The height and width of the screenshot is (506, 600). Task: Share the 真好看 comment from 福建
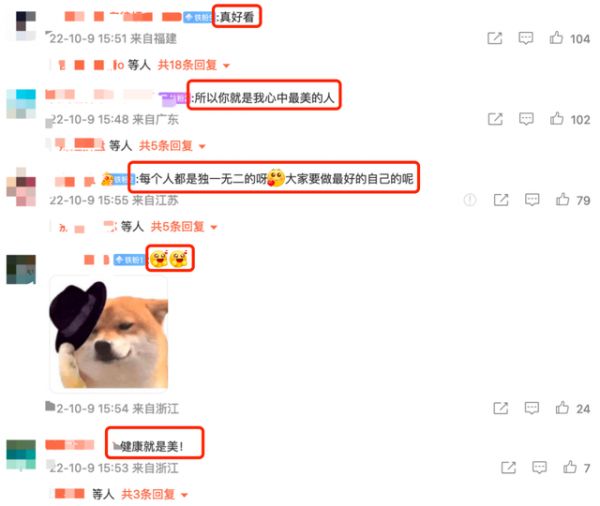tap(495, 38)
